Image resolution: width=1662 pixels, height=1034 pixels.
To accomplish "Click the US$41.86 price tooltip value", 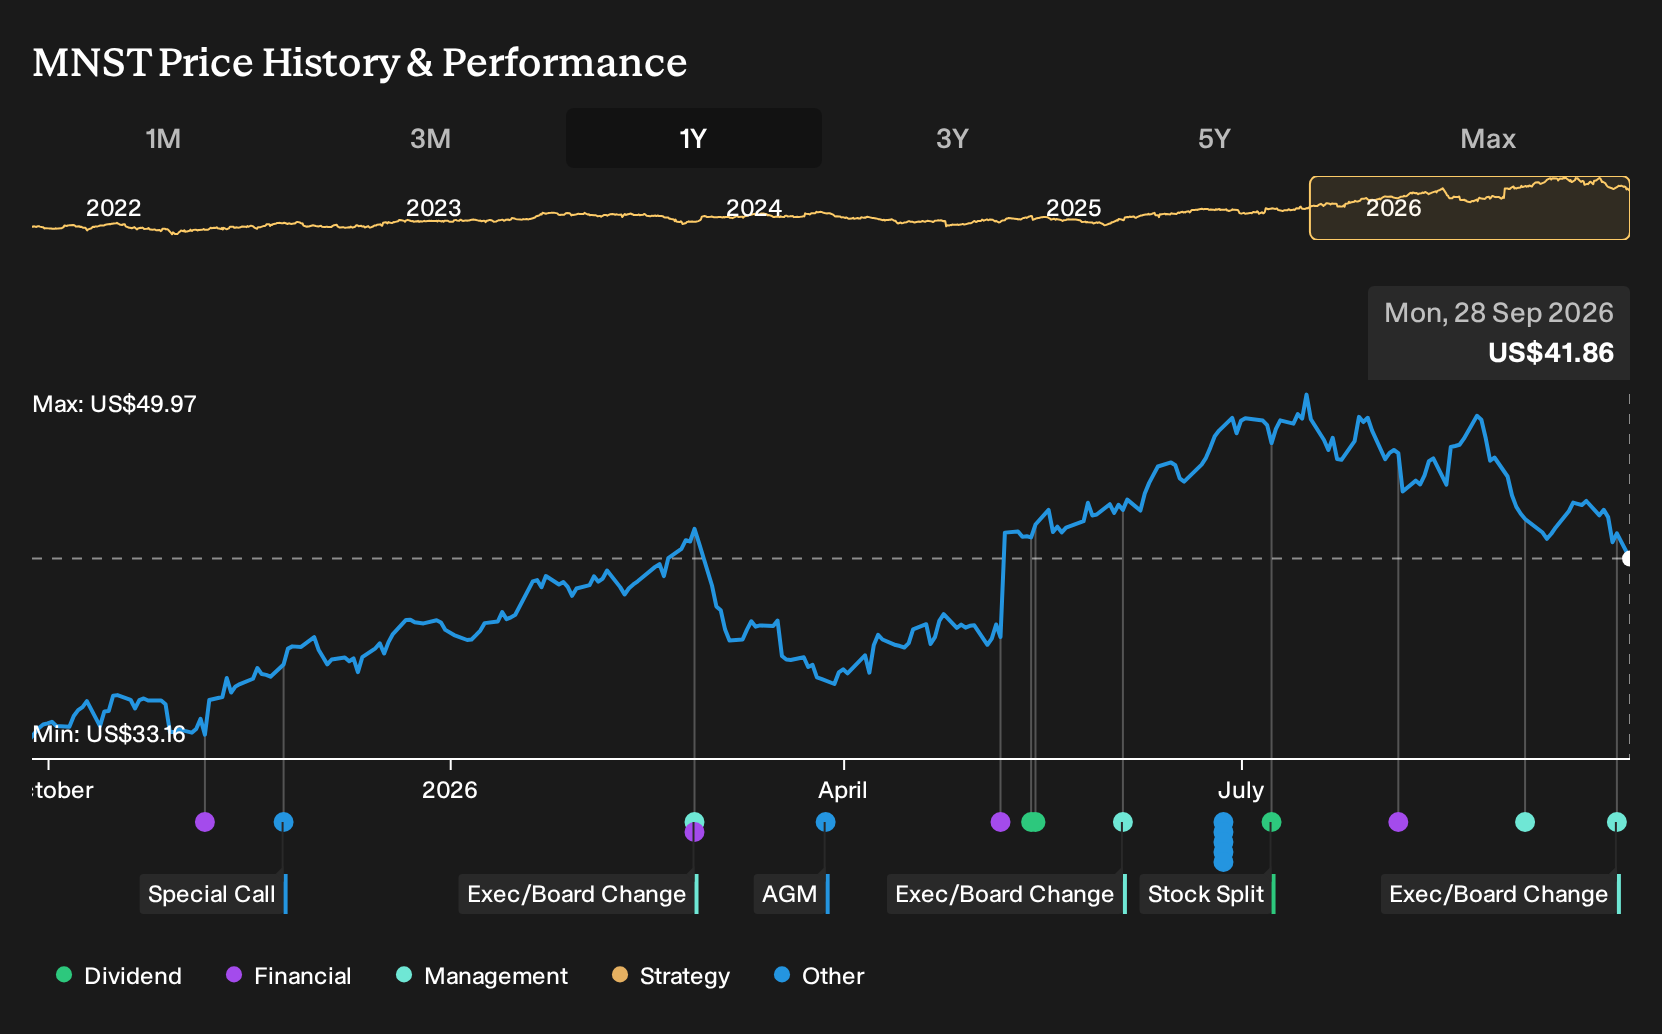I will pos(1551,353).
